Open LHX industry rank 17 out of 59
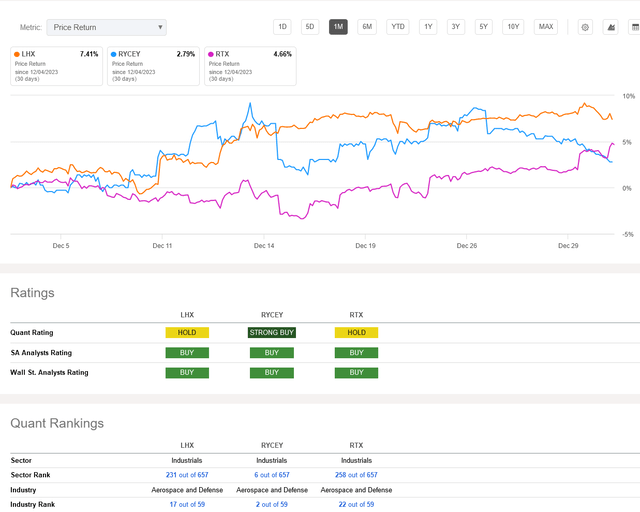This screenshot has height=512, width=640. pos(187,504)
